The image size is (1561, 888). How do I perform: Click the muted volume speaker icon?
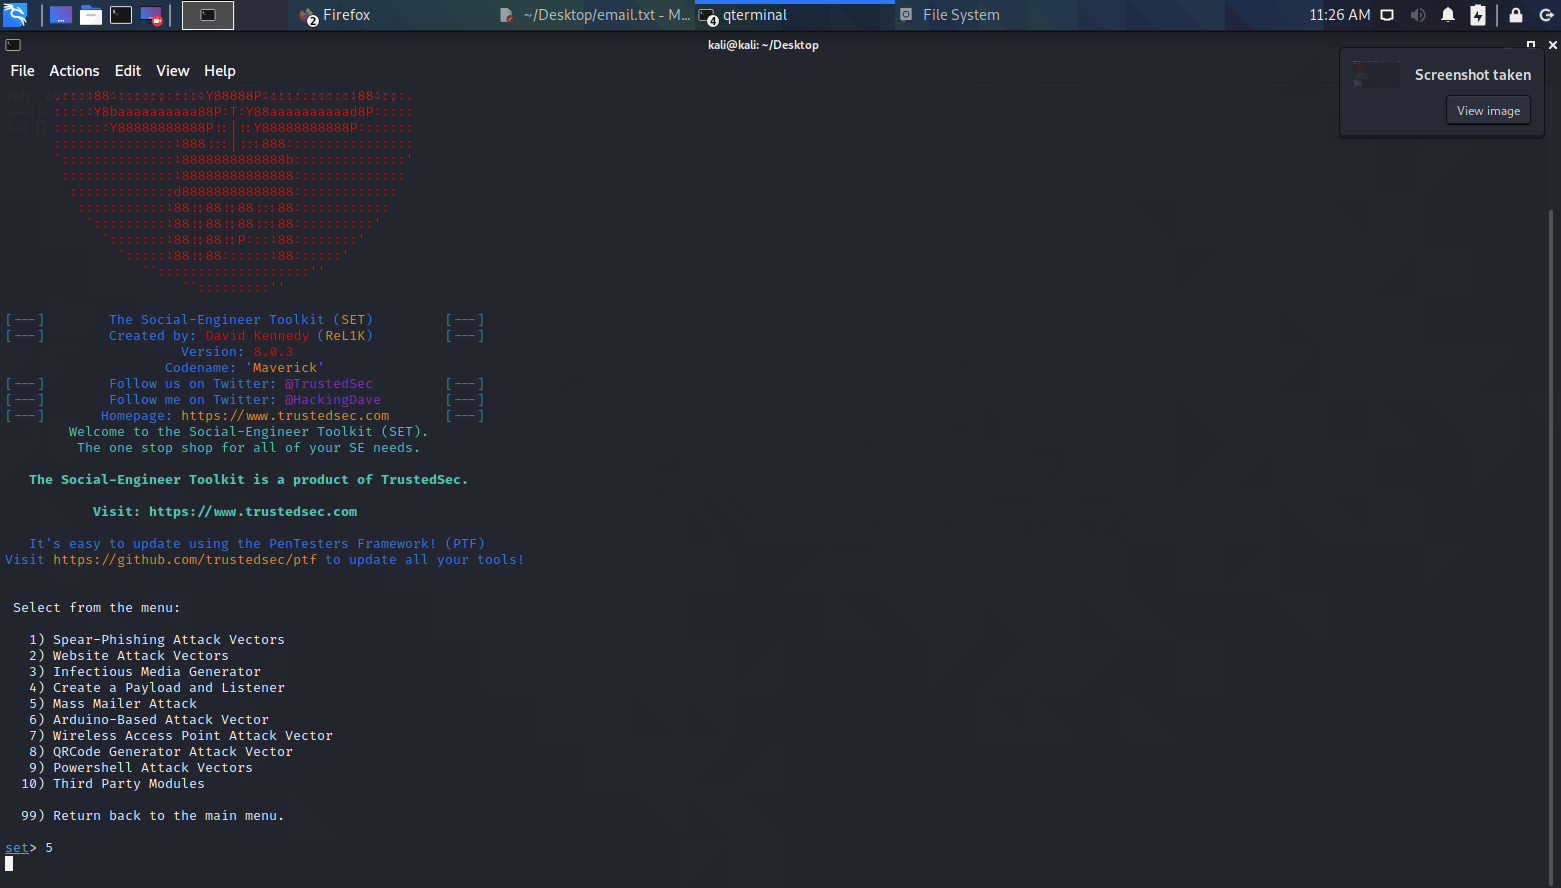coord(1417,15)
